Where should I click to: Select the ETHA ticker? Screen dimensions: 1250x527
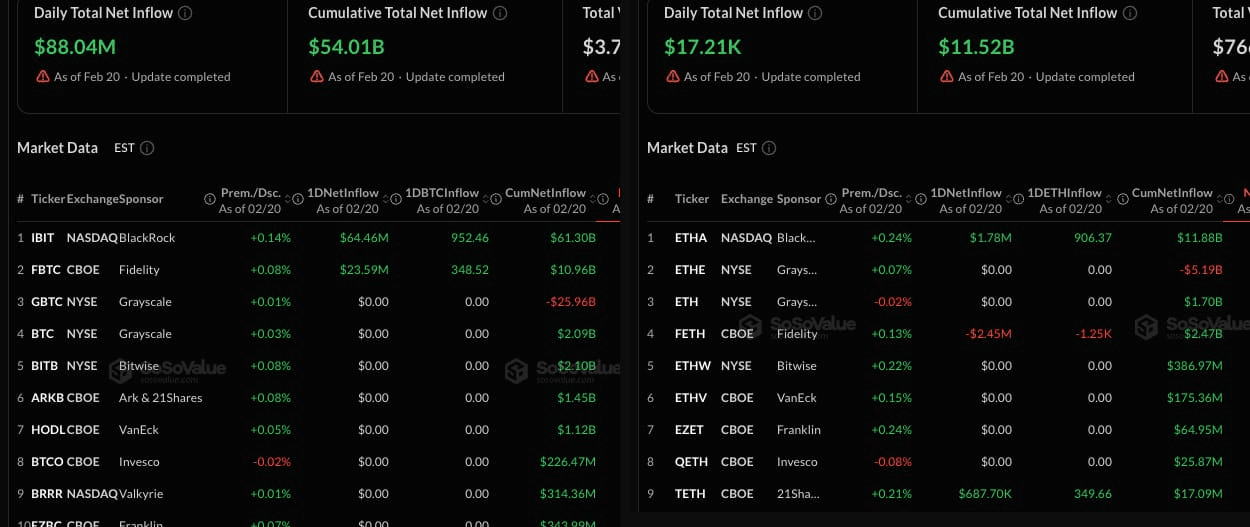(691, 238)
